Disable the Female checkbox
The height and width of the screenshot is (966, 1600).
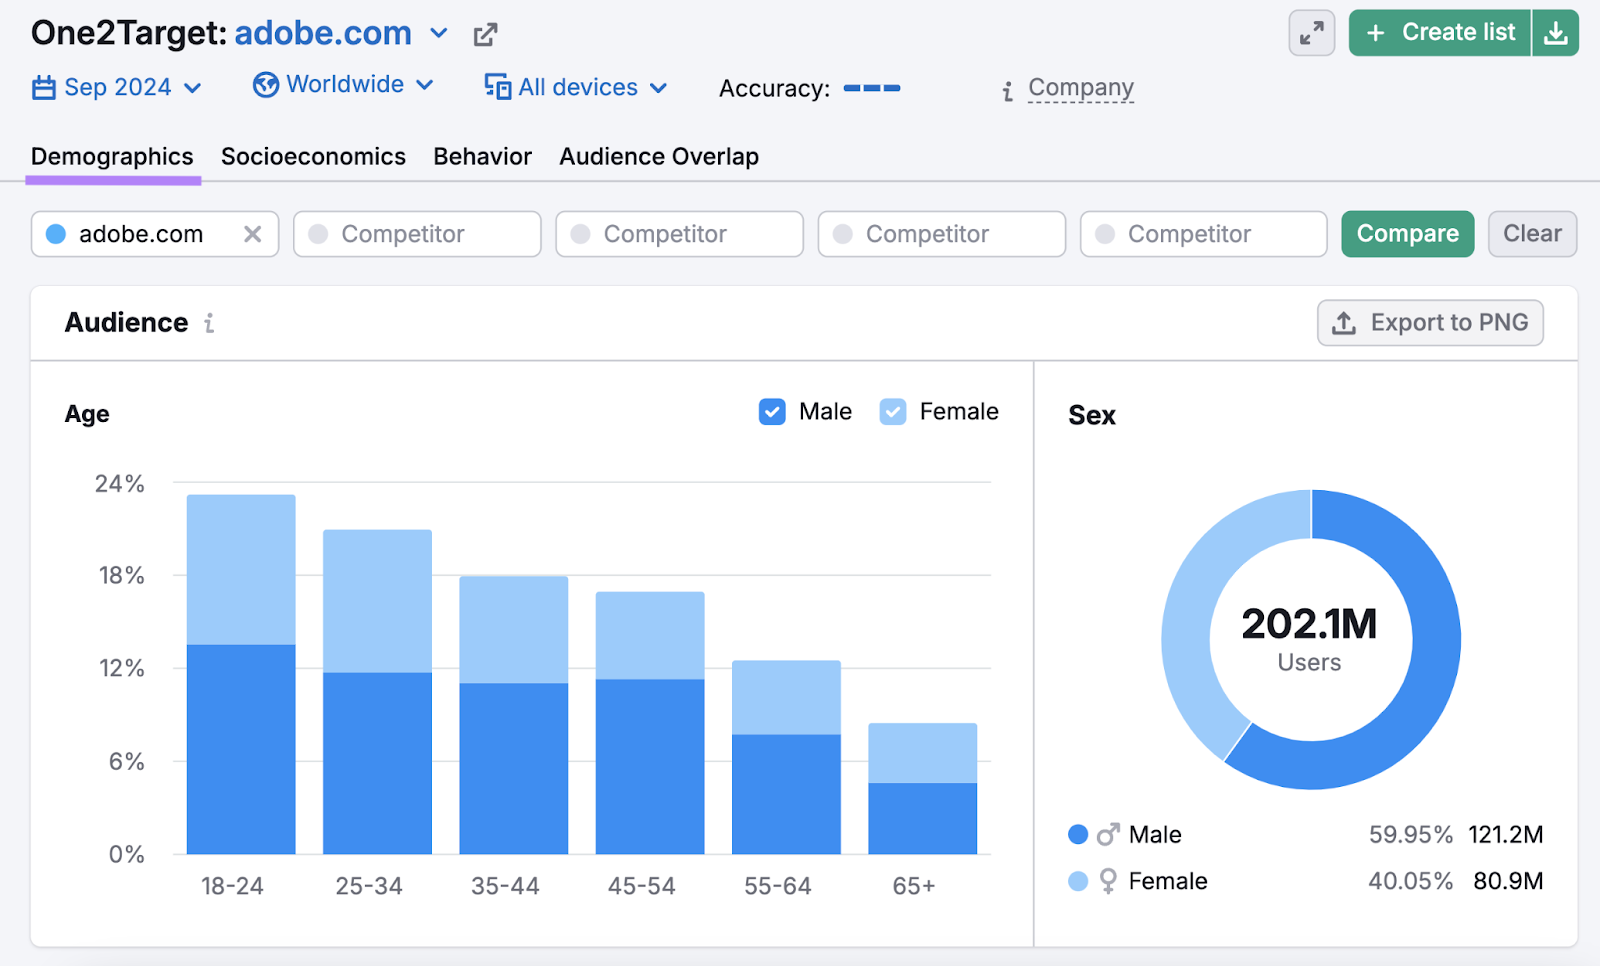tap(891, 411)
